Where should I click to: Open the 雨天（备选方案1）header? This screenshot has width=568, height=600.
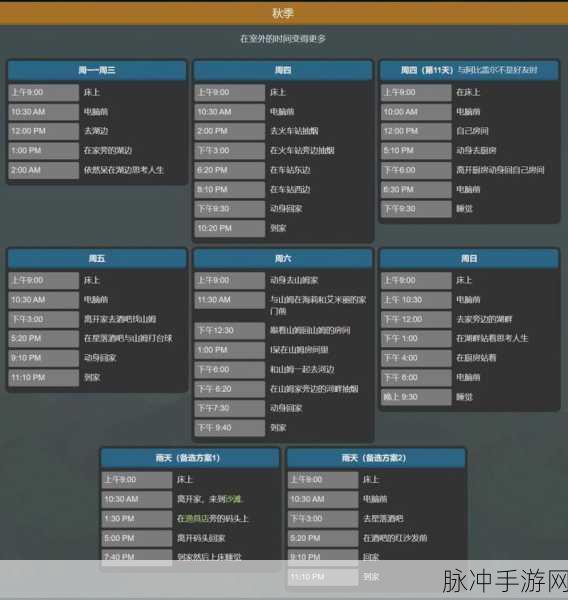click(x=190, y=458)
